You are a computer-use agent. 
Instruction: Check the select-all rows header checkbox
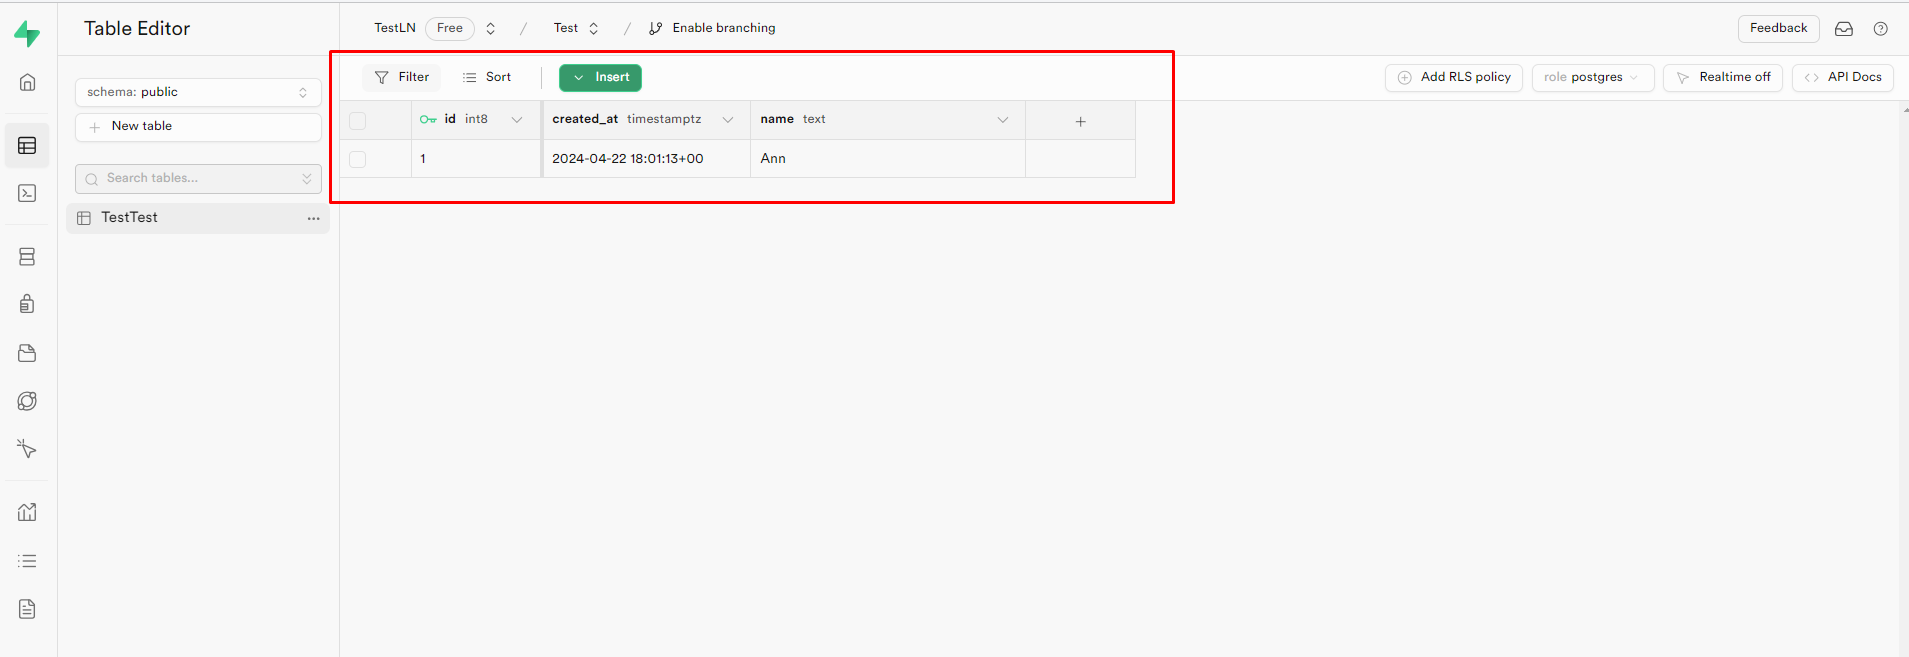coord(357,121)
